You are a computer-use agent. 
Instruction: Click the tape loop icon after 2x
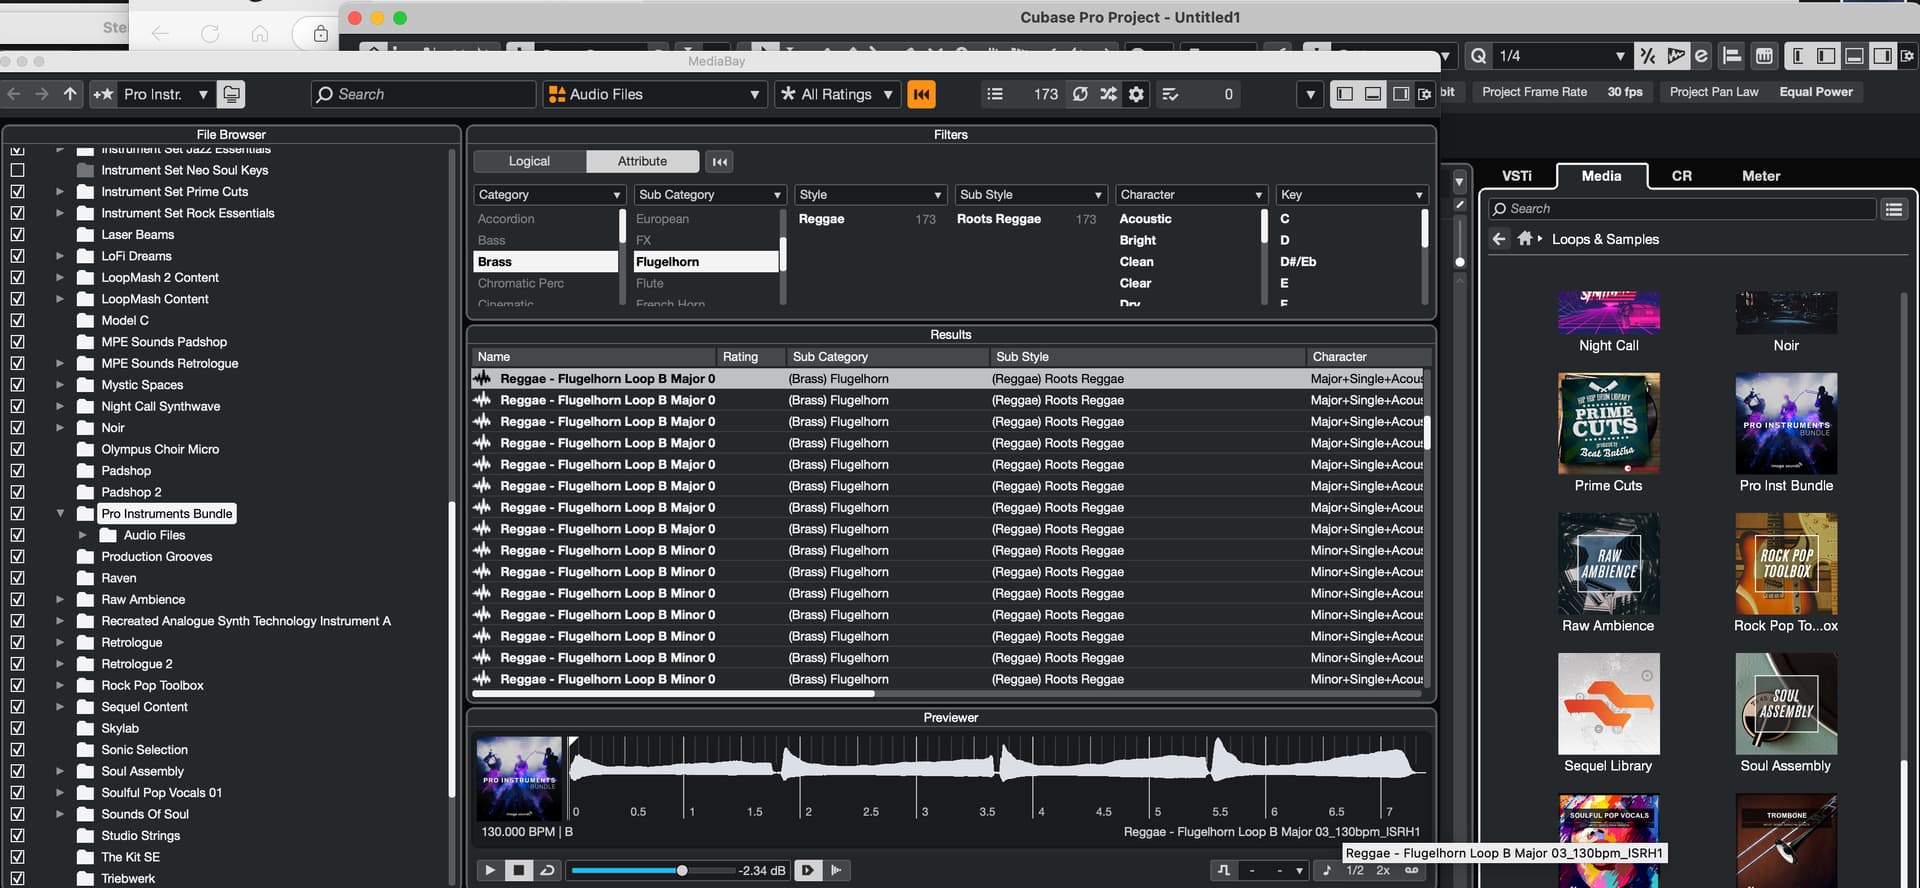click(x=1411, y=870)
